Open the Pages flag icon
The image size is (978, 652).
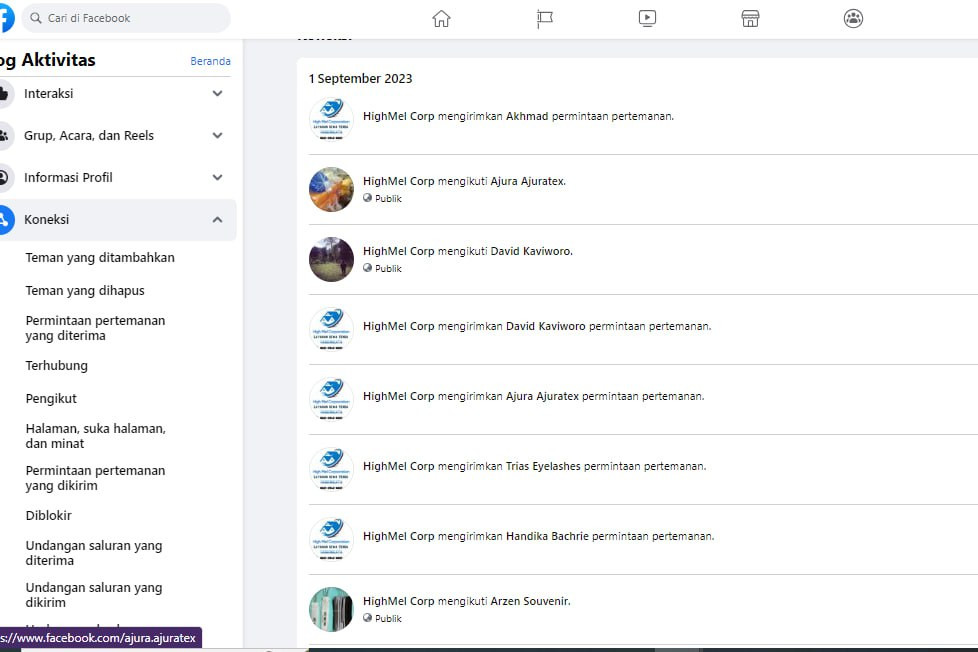545,19
